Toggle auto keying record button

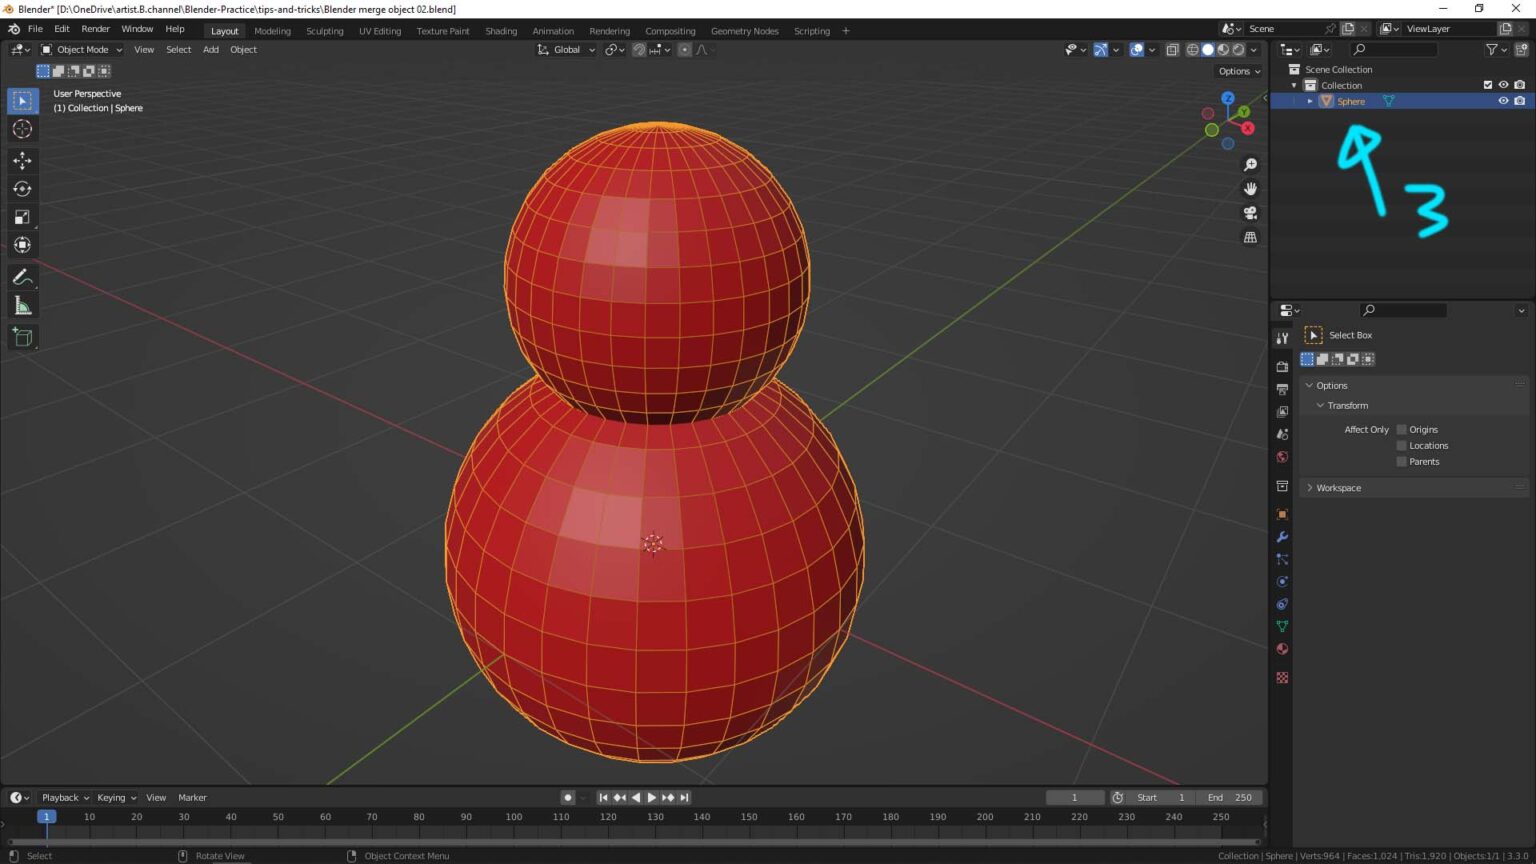567,797
